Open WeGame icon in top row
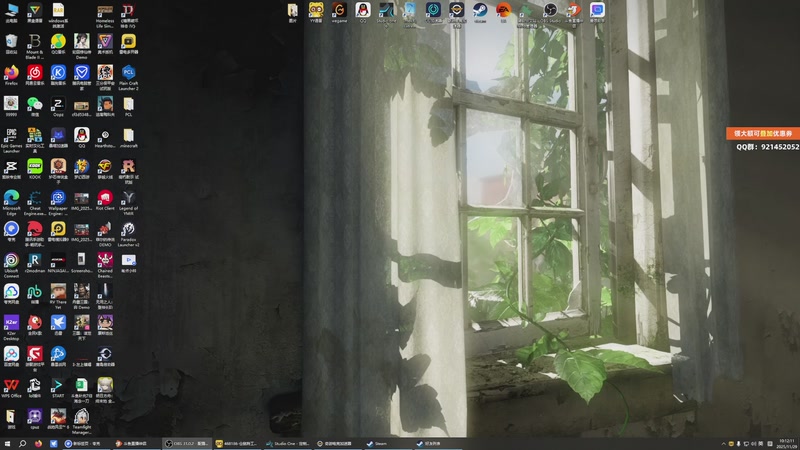The image size is (800, 450). pos(339,12)
